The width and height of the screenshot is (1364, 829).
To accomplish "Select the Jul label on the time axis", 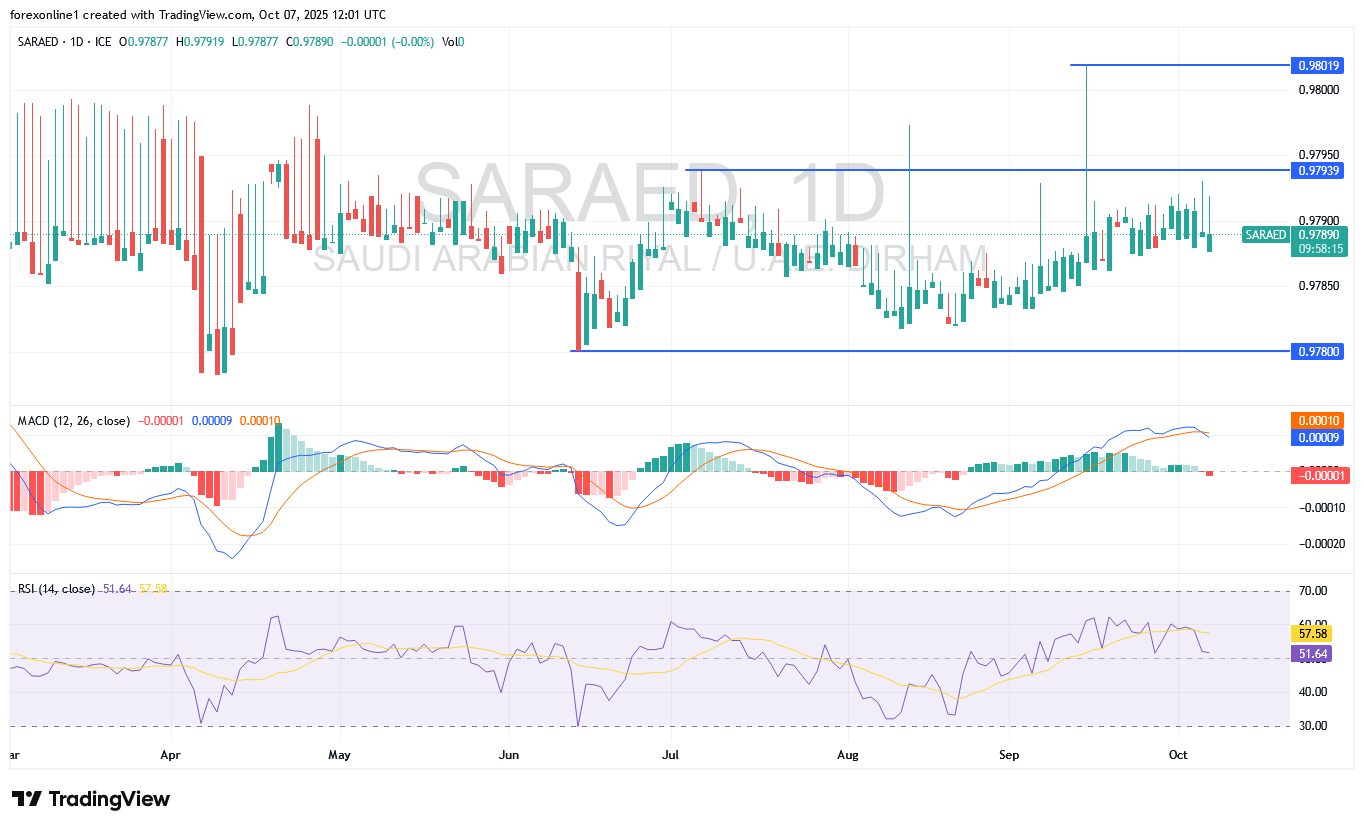I will (670, 755).
